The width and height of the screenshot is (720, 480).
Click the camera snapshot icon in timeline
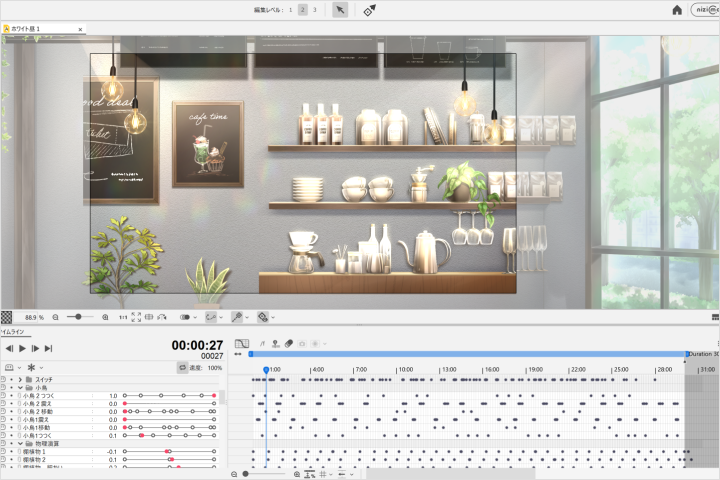click(302, 344)
